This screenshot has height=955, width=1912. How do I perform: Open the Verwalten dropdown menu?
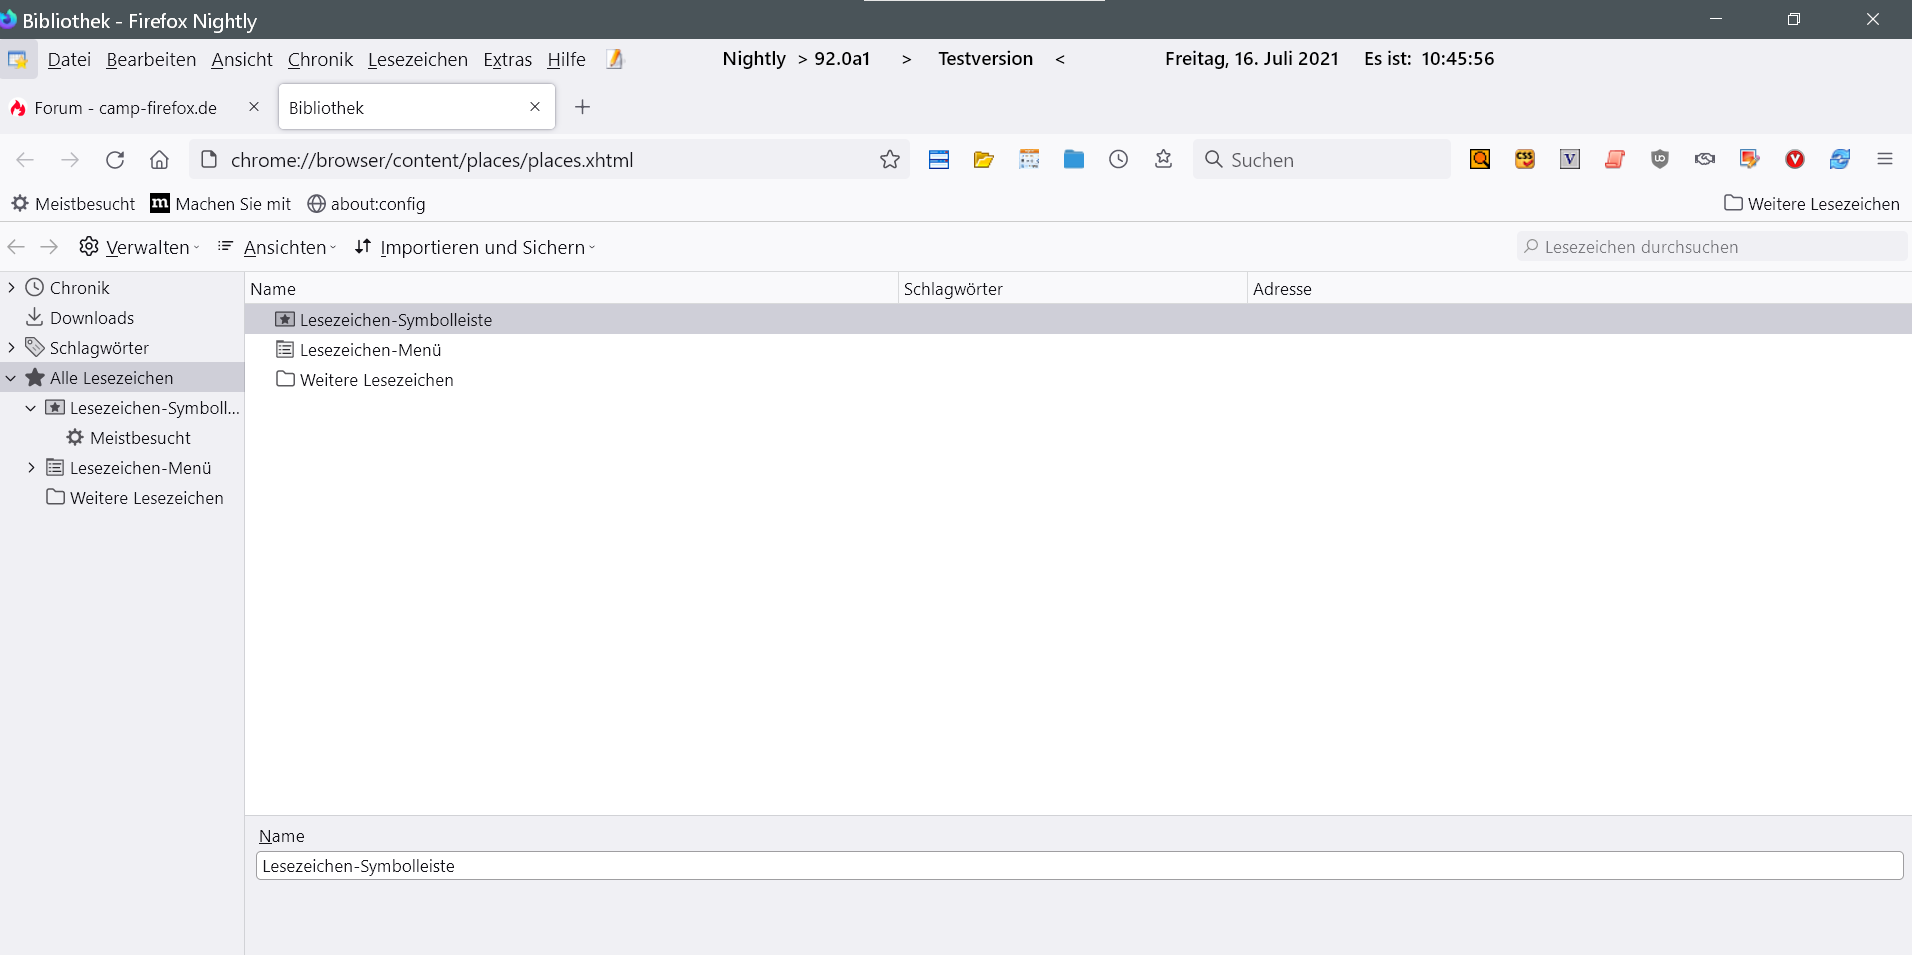click(x=139, y=247)
